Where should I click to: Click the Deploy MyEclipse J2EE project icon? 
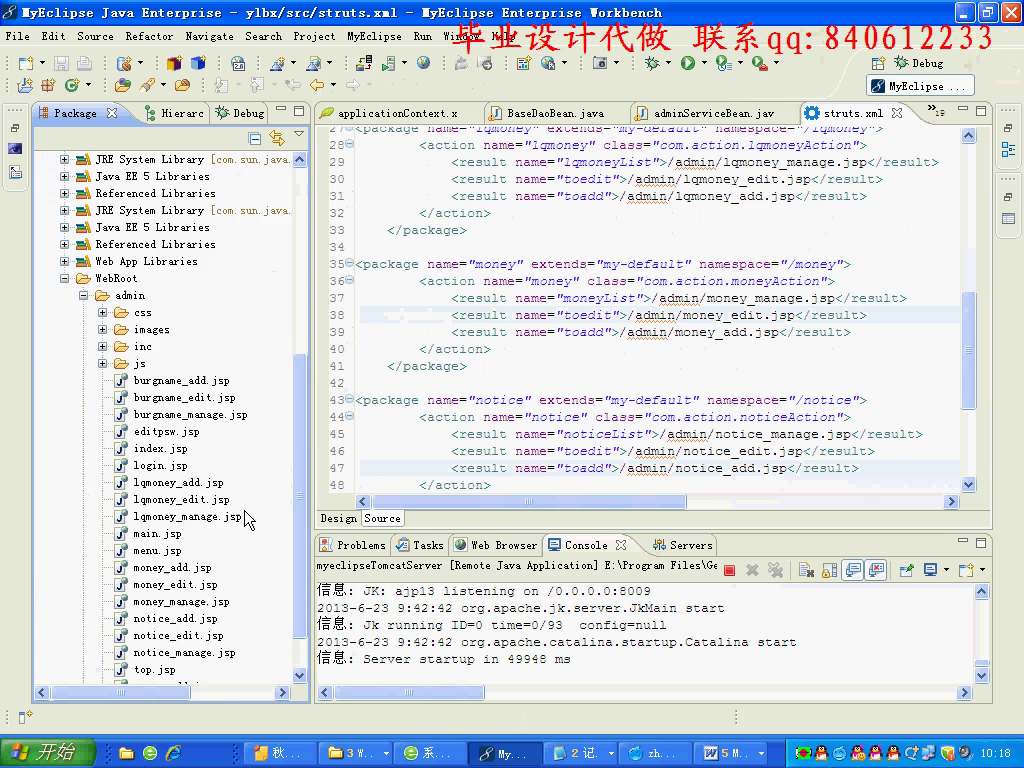tap(364, 63)
